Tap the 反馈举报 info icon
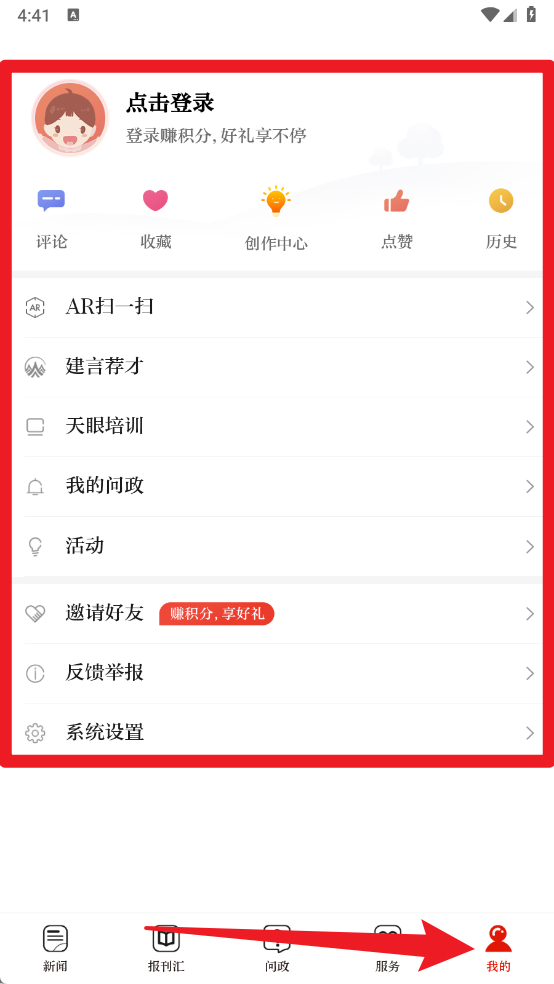This screenshot has width=554, height=984. pyautogui.click(x=35, y=673)
